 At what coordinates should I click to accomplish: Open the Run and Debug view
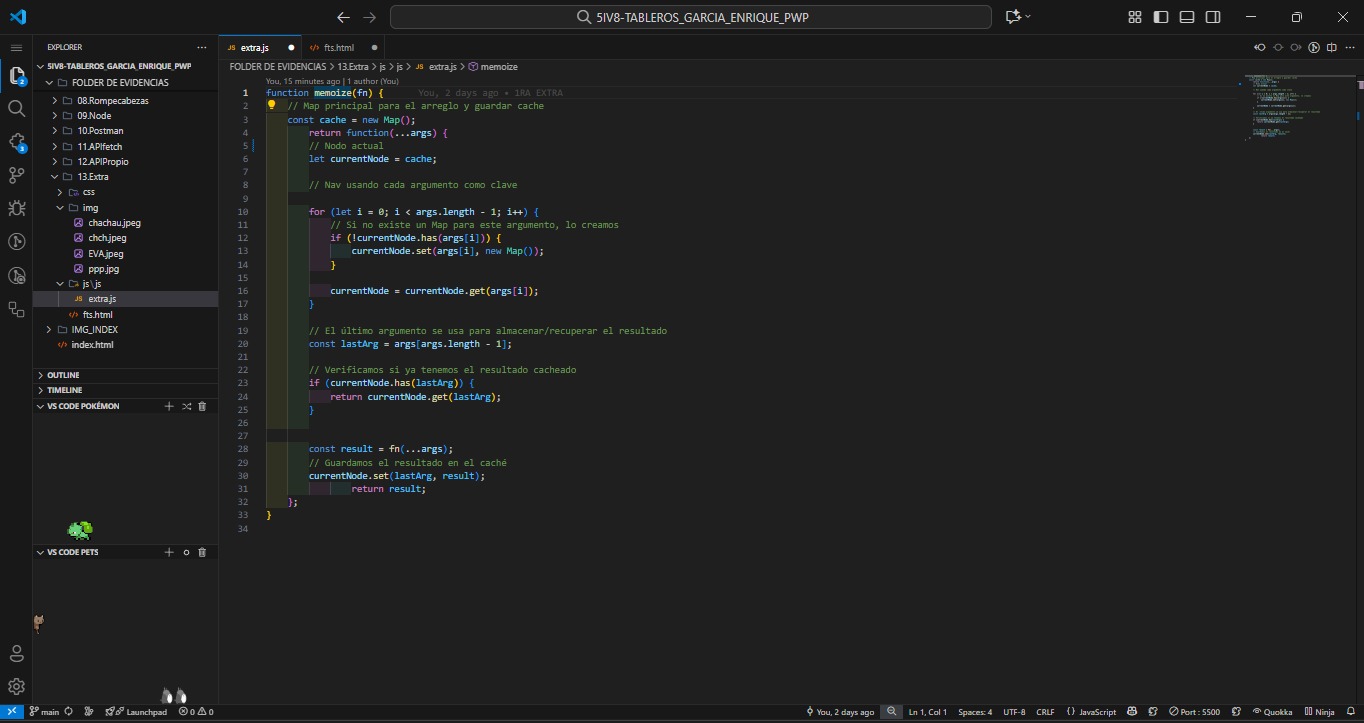click(16, 208)
